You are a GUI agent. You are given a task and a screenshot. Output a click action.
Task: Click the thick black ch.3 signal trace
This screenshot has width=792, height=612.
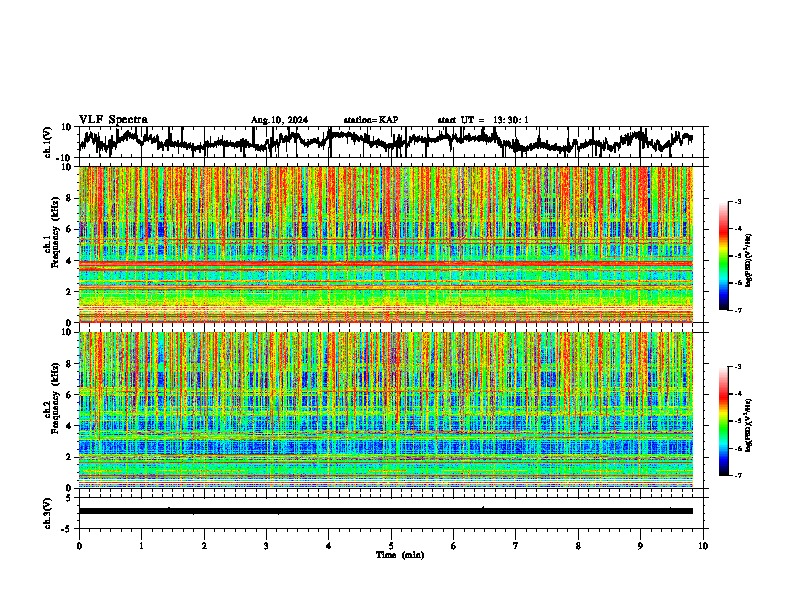(385, 511)
